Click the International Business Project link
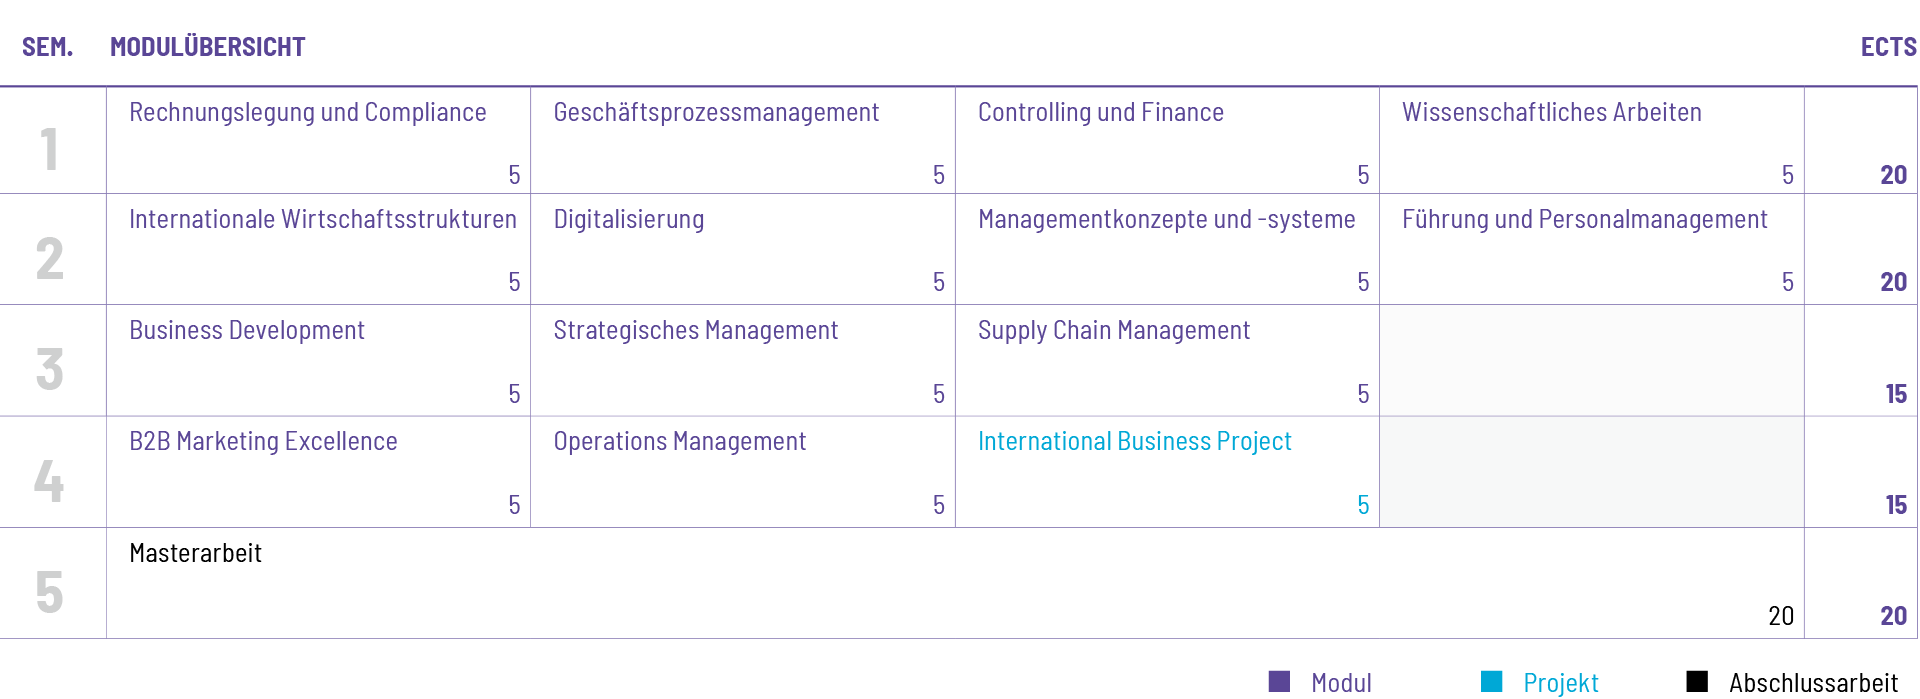This screenshot has width=1920, height=699. 1134,441
